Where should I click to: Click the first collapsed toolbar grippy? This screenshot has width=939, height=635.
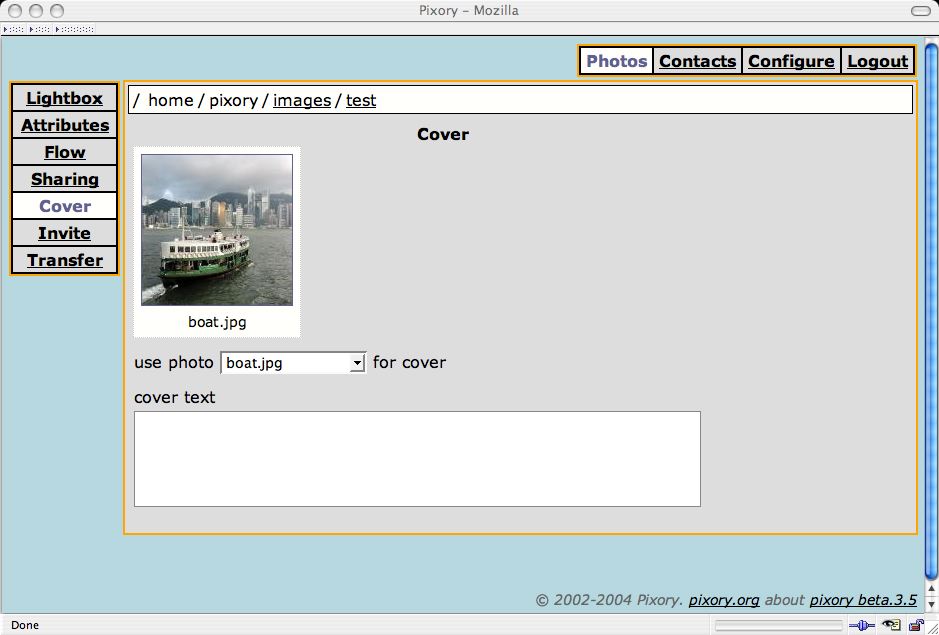coord(13,29)
